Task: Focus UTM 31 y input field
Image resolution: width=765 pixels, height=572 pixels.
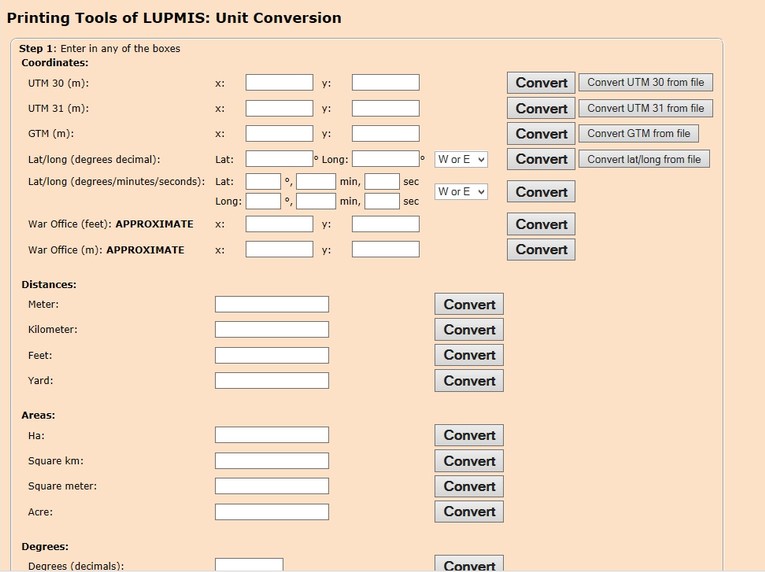Action: (x=385, y=108)
